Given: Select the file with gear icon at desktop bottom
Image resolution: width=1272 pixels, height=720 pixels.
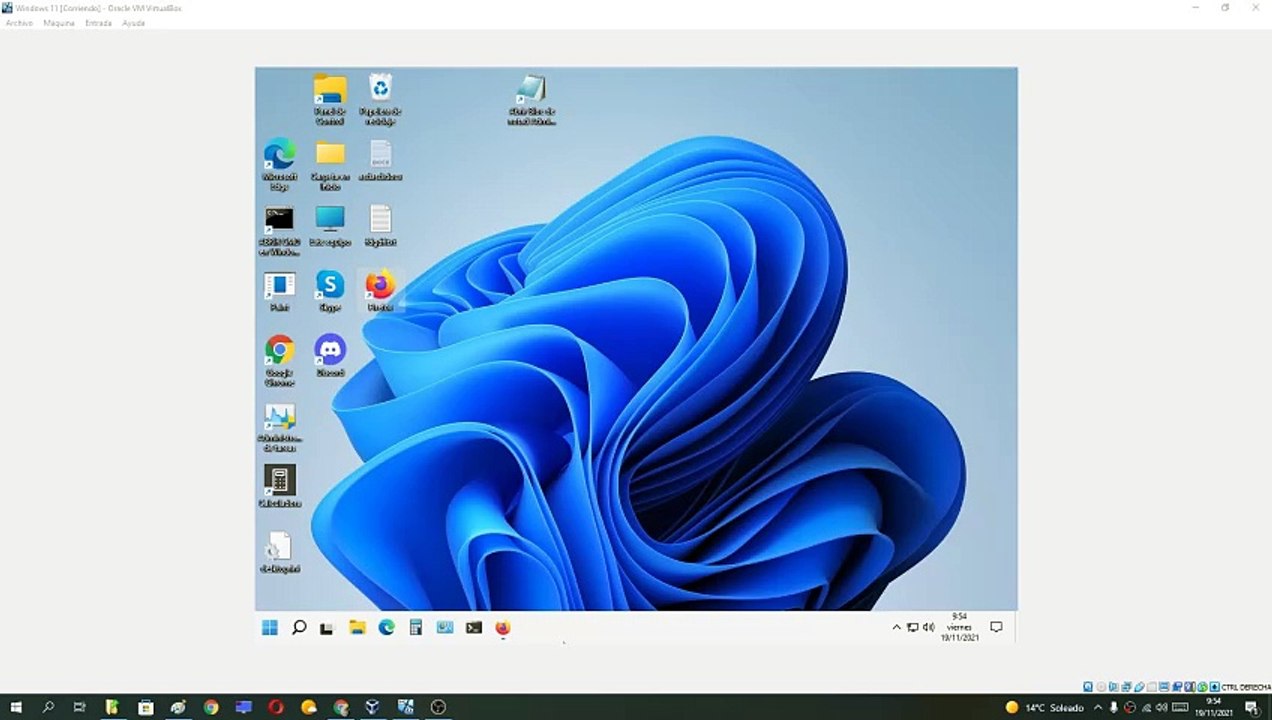Looking at the screenshot, I should [x=279, y=552].
